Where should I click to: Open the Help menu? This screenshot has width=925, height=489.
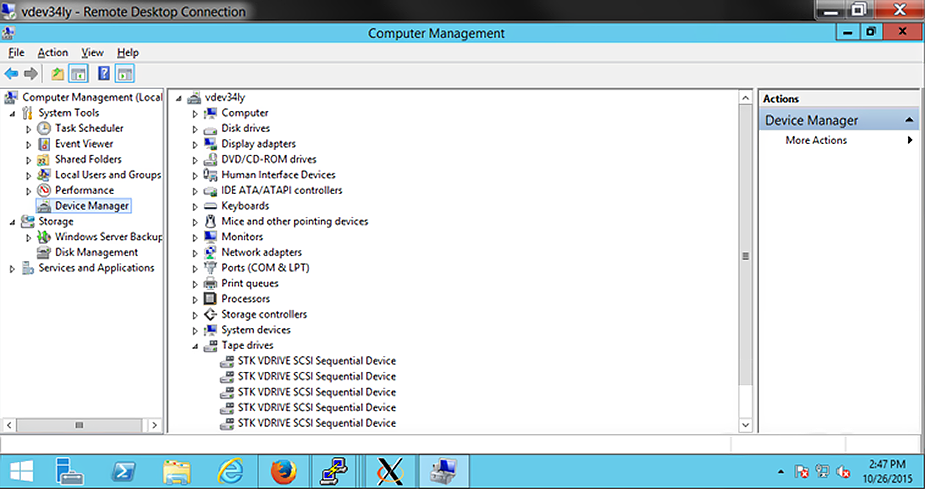pos(127,52)
